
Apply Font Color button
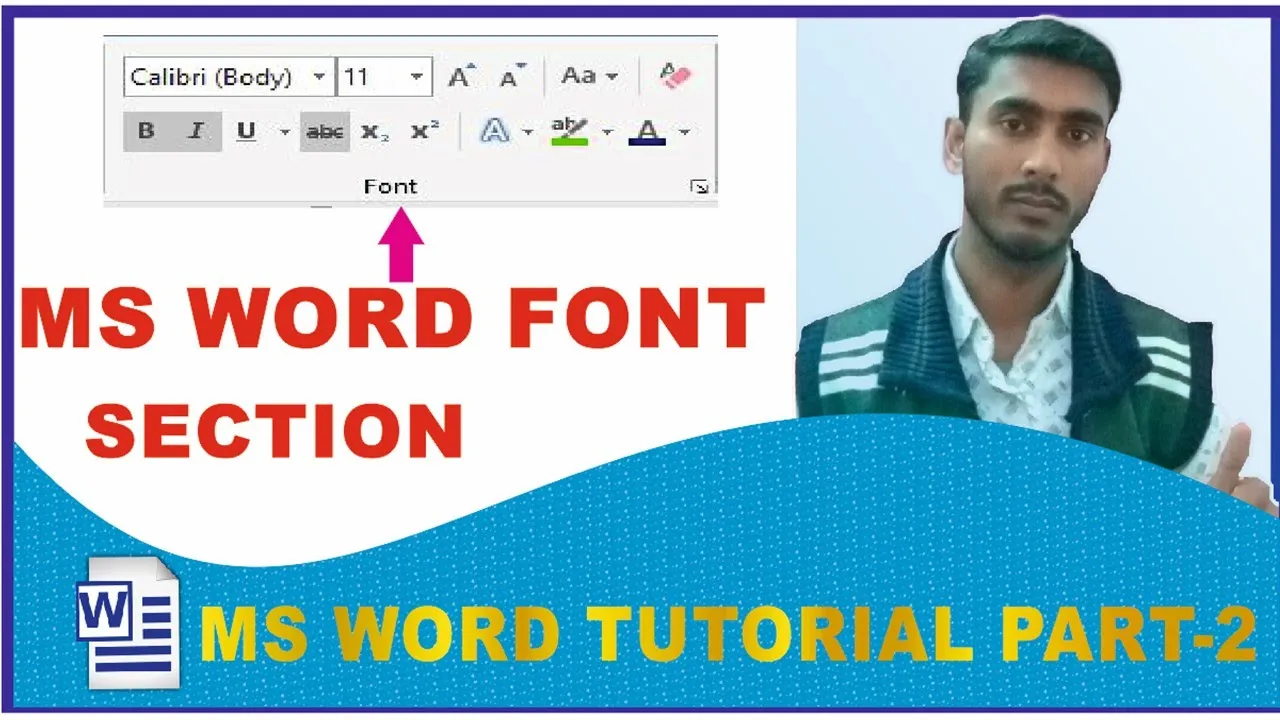click(x=647, y=131)
